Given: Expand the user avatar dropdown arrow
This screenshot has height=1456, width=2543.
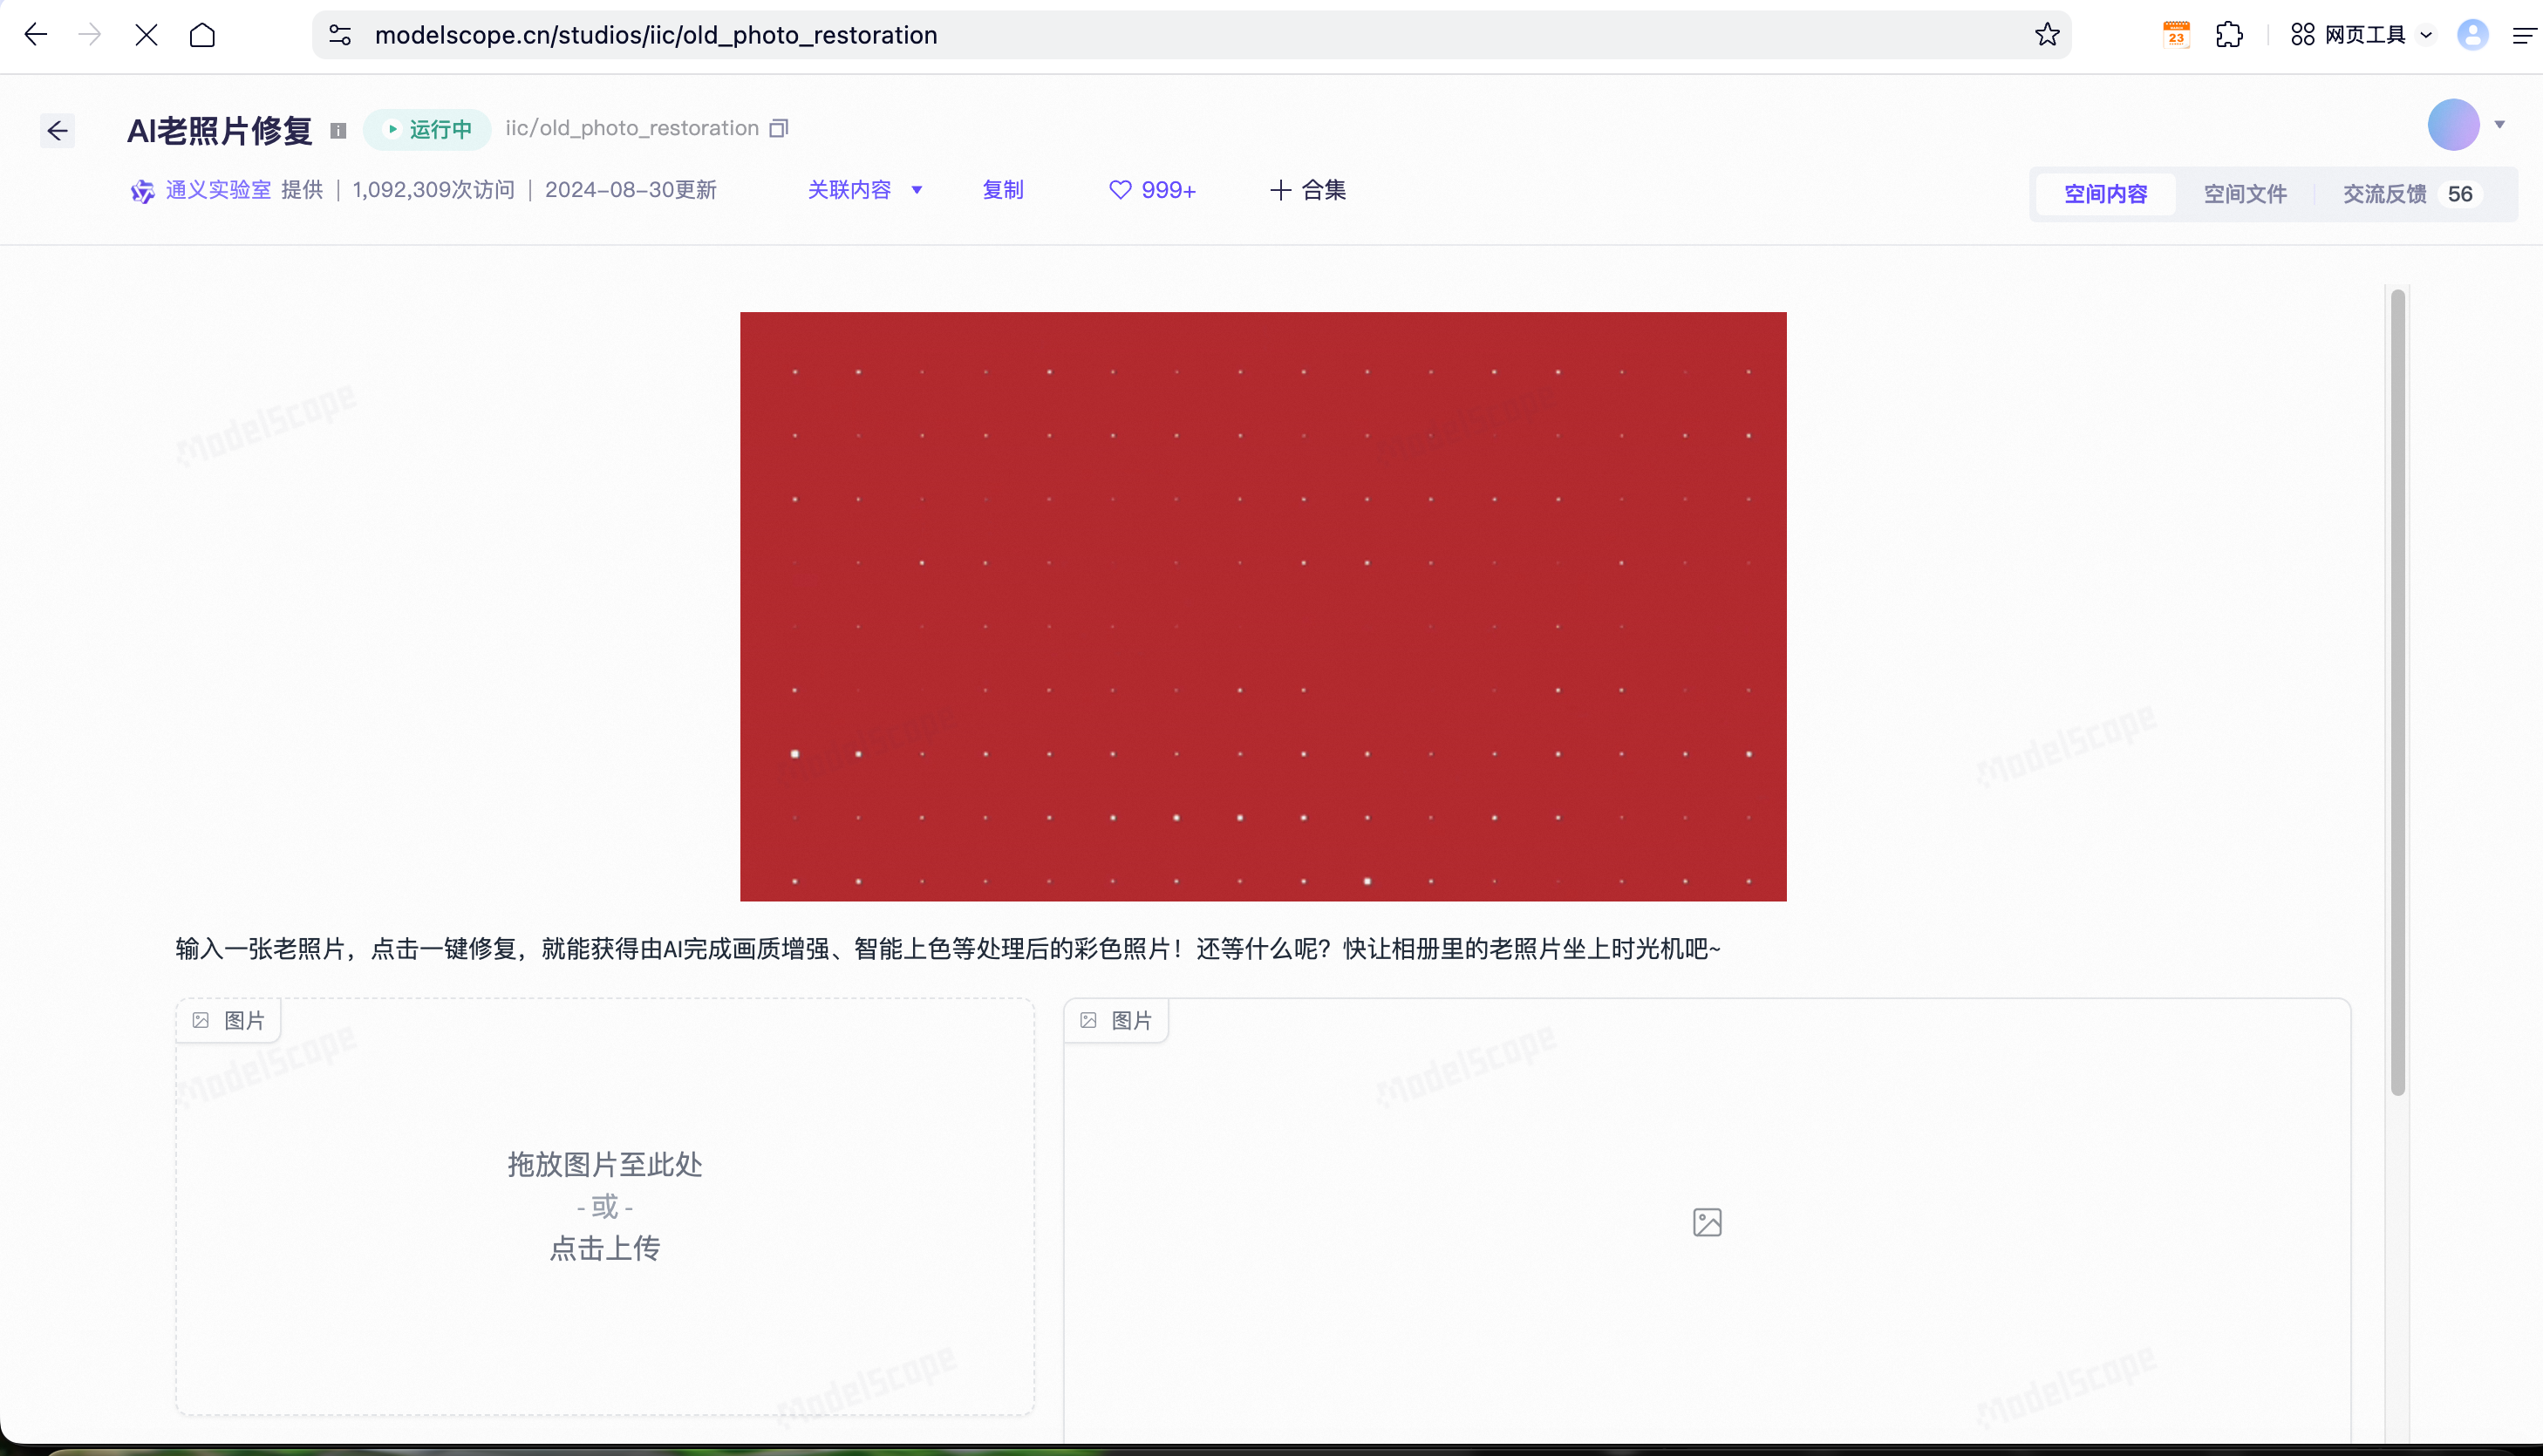Looking at the screenshot, I should point(2499,125).
